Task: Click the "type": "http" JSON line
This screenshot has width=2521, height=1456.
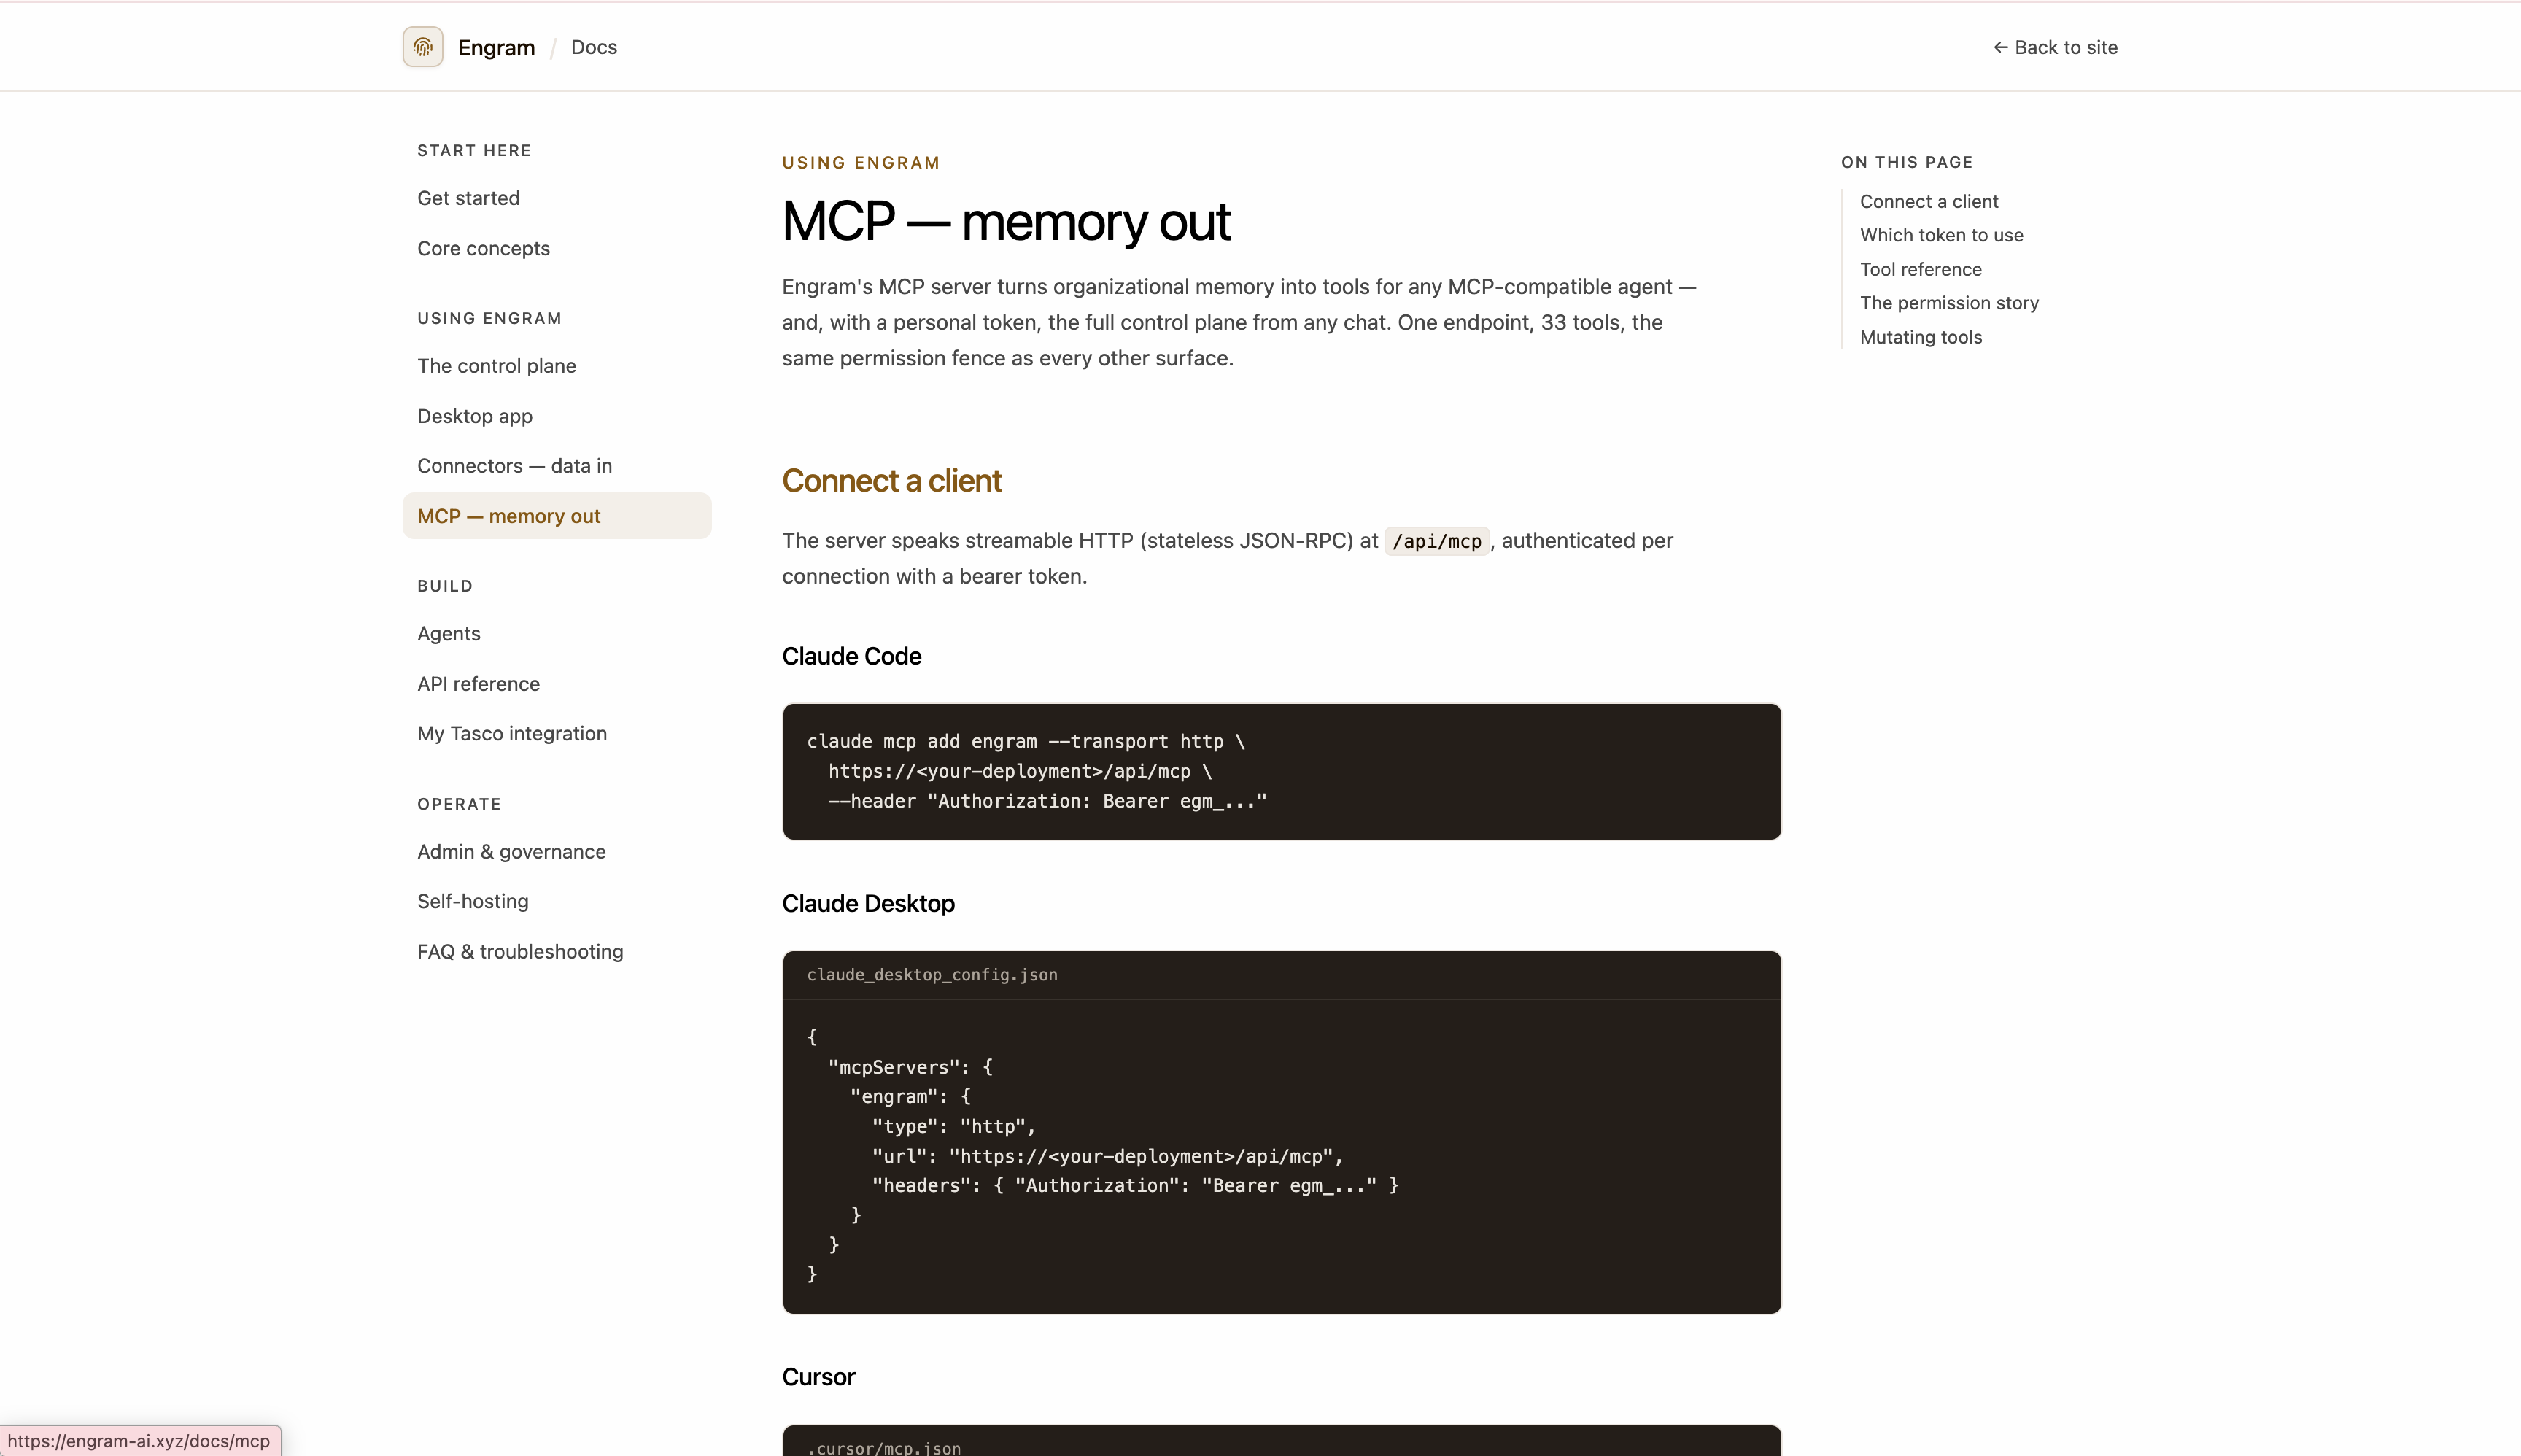Action: 953,1126
